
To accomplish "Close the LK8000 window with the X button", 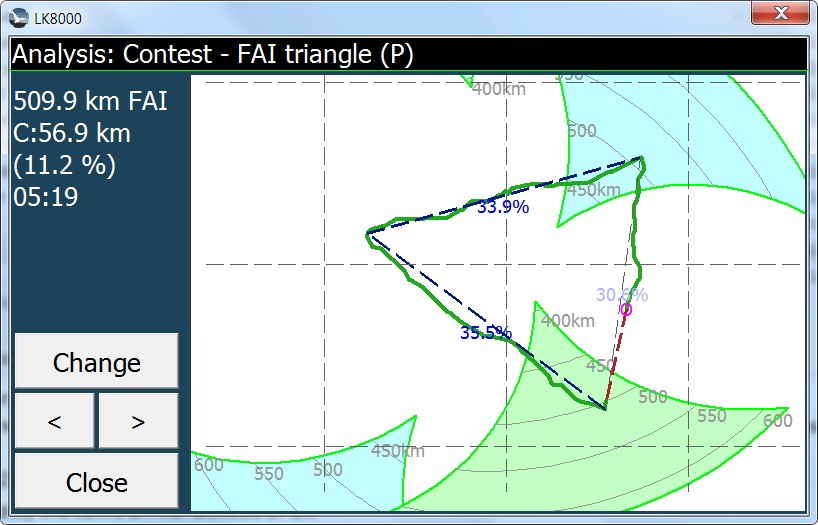I will 780,15.
